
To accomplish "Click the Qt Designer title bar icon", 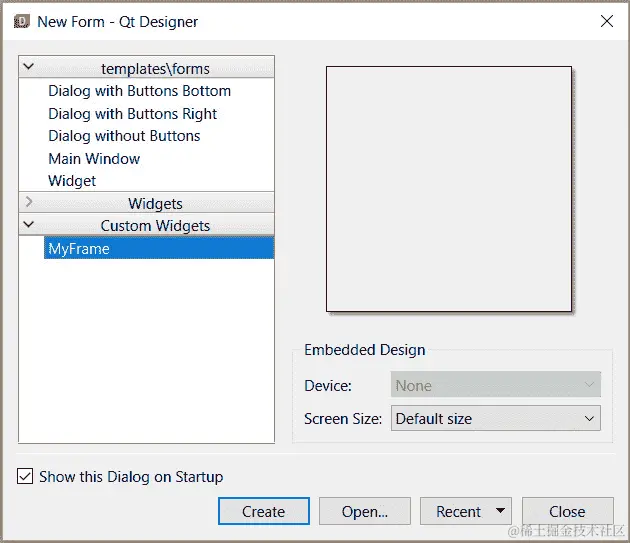I will [x=22, y=21].
